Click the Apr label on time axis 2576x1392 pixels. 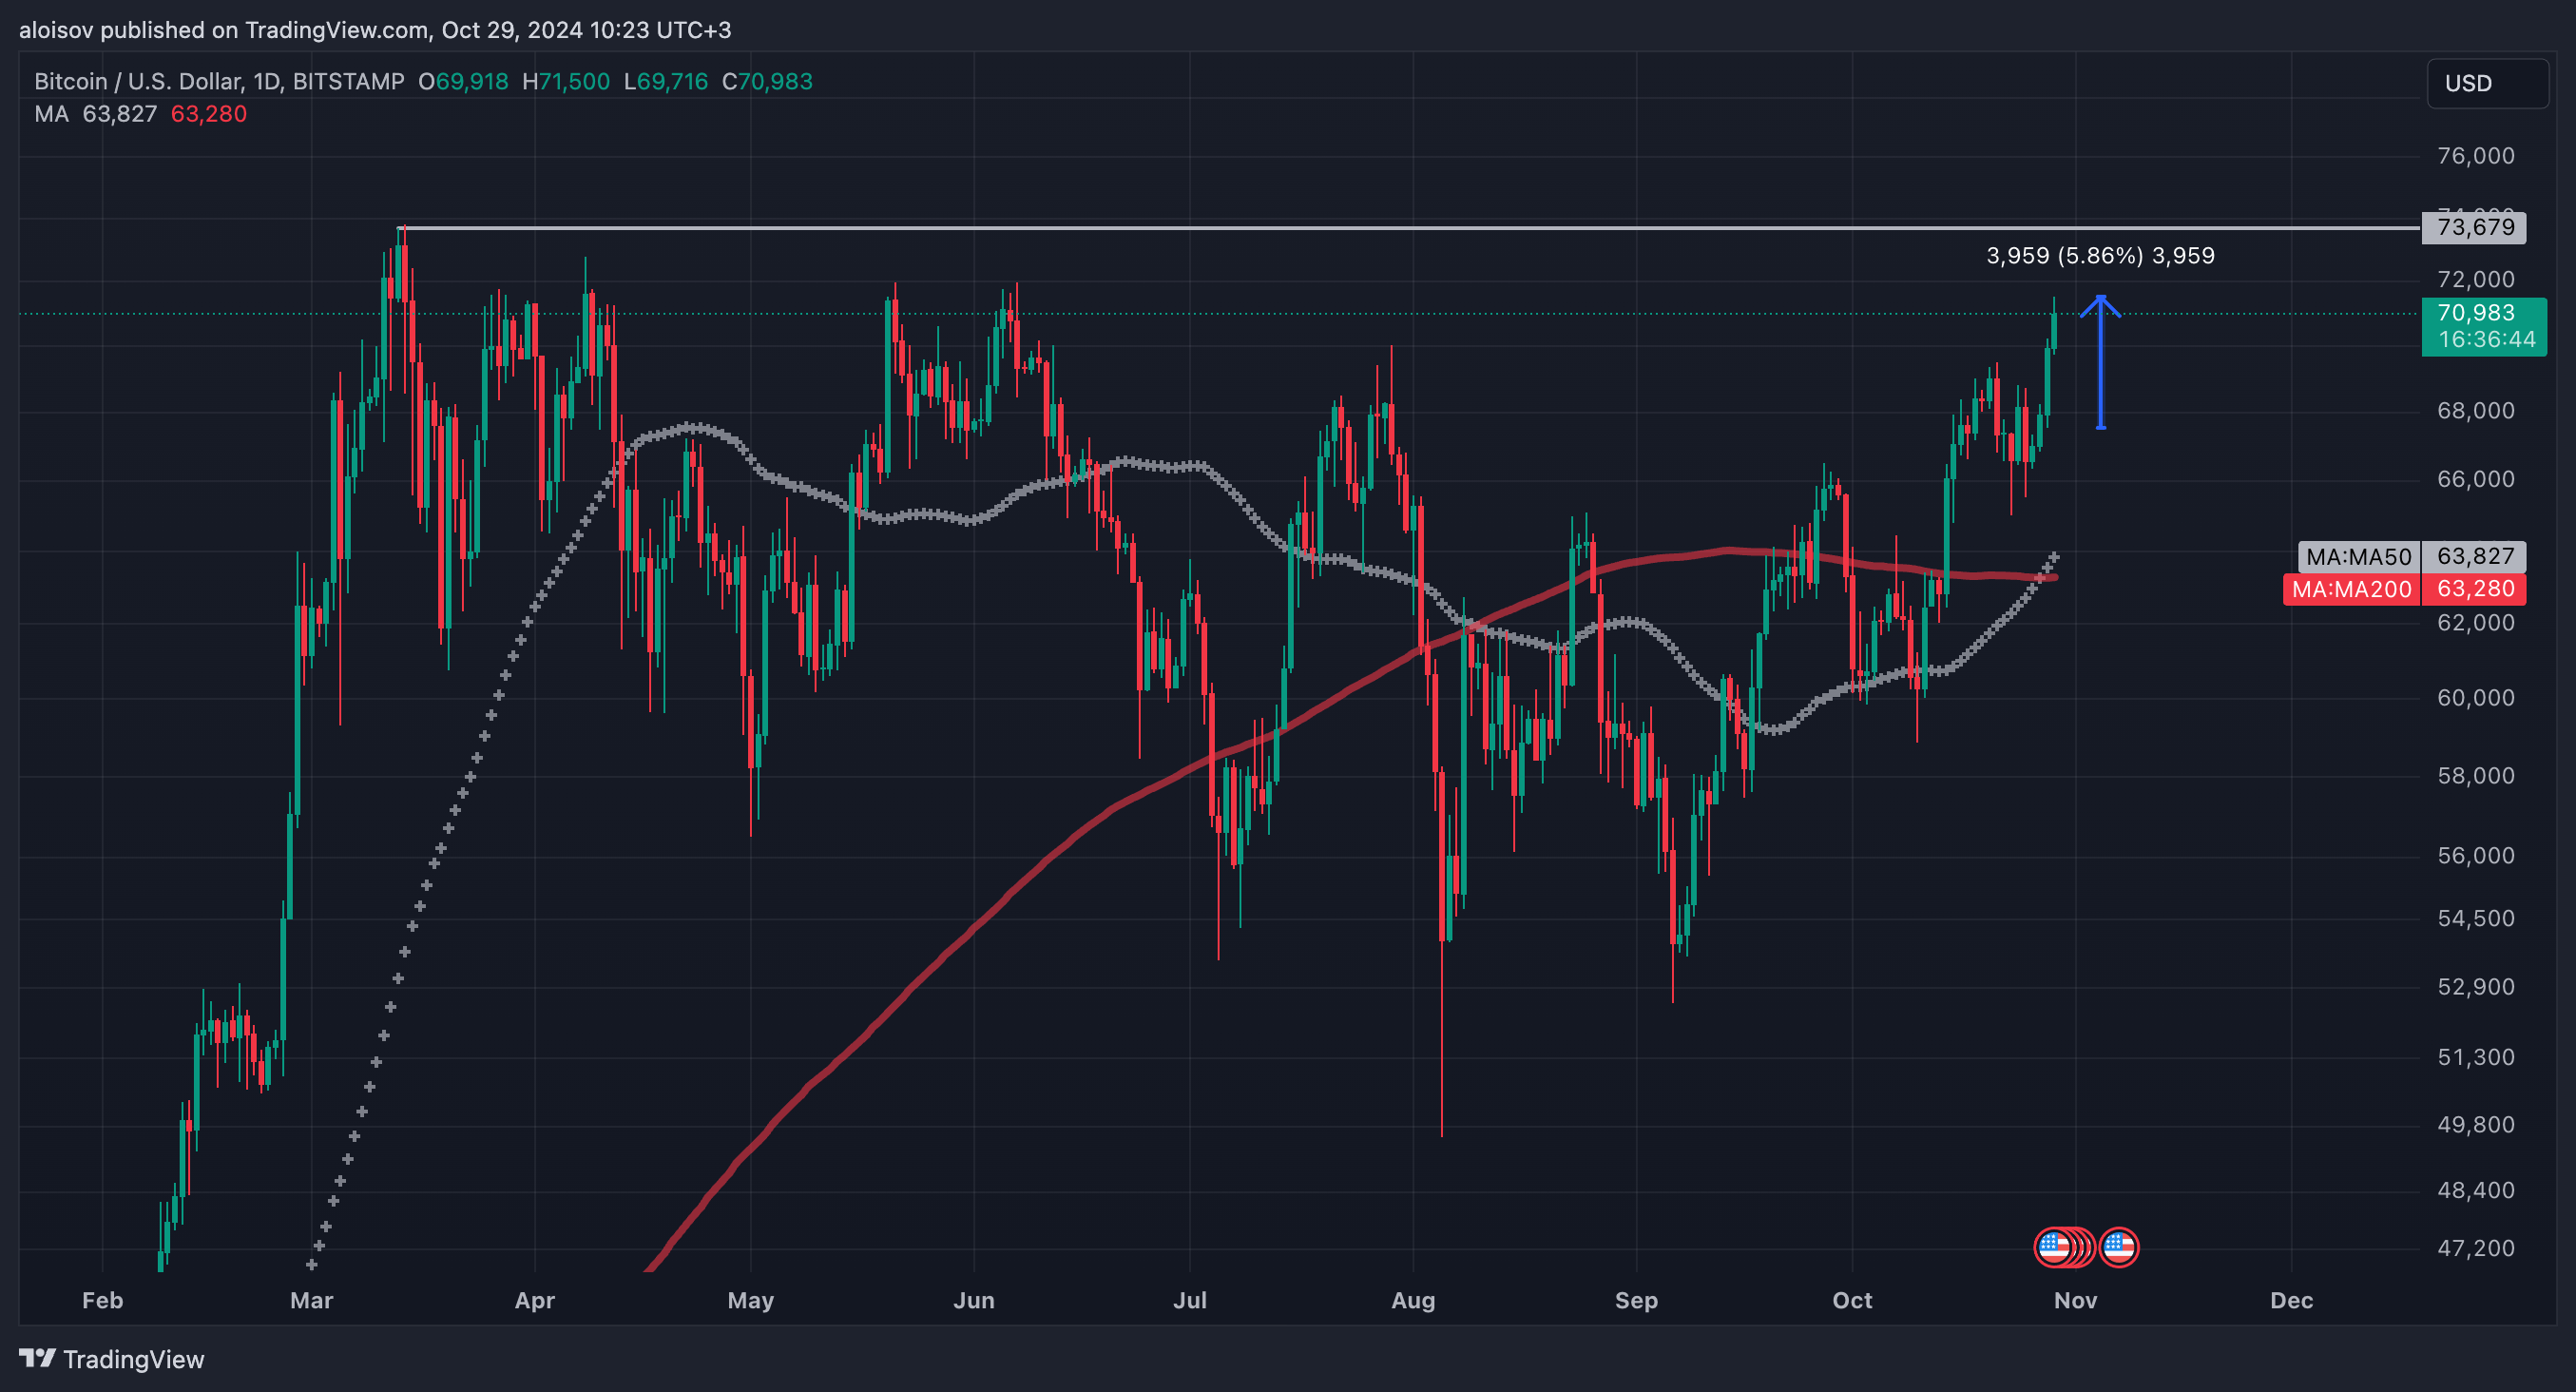(x=534, y=1301)
